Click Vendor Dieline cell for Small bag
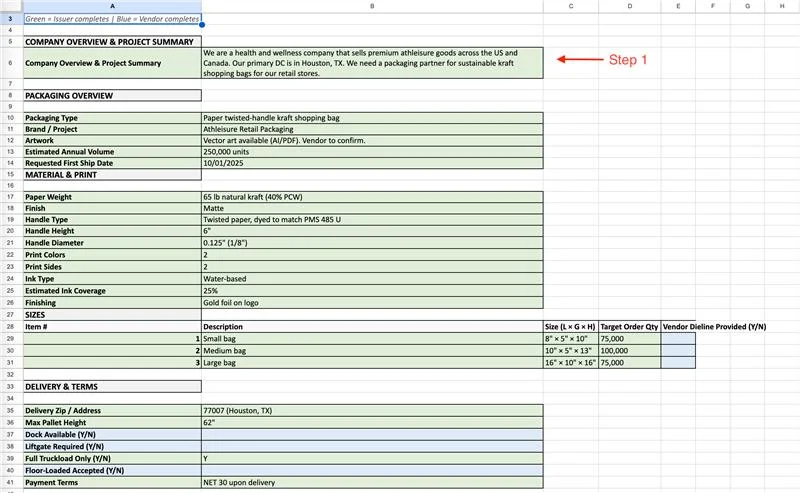The width and height of the screenshot is (800, 493). [x=678, y=339]
